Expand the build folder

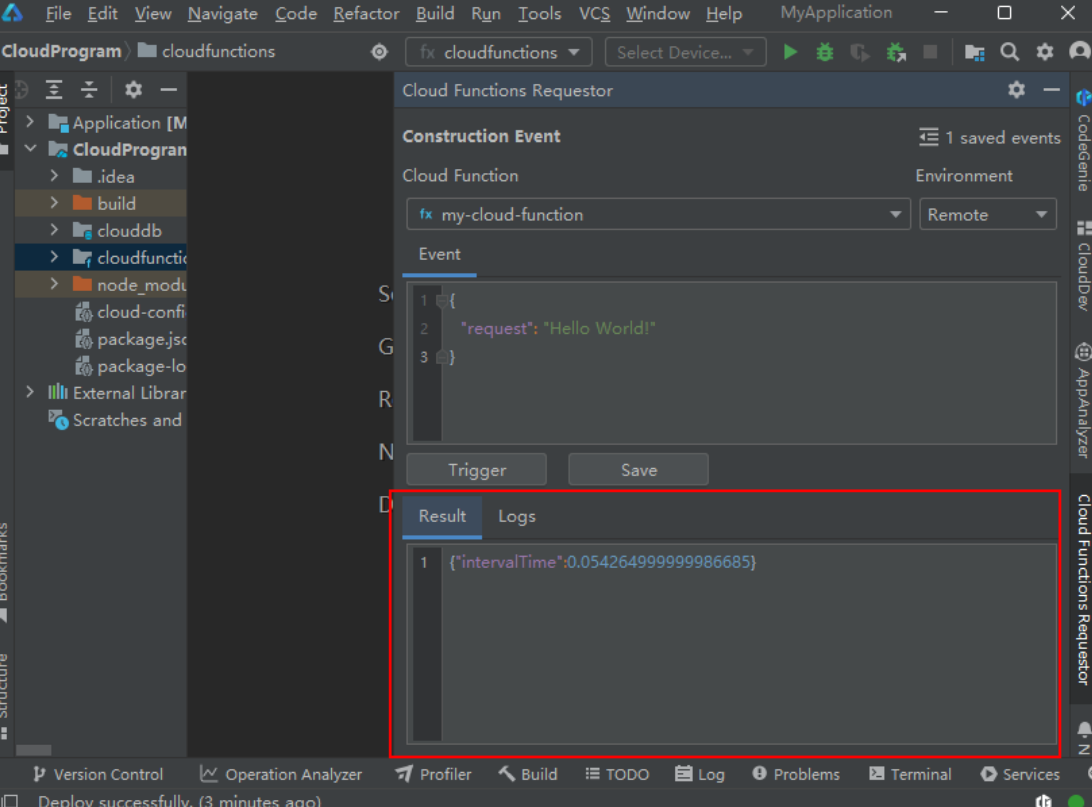pyautogui.click(x=54, y=203)
